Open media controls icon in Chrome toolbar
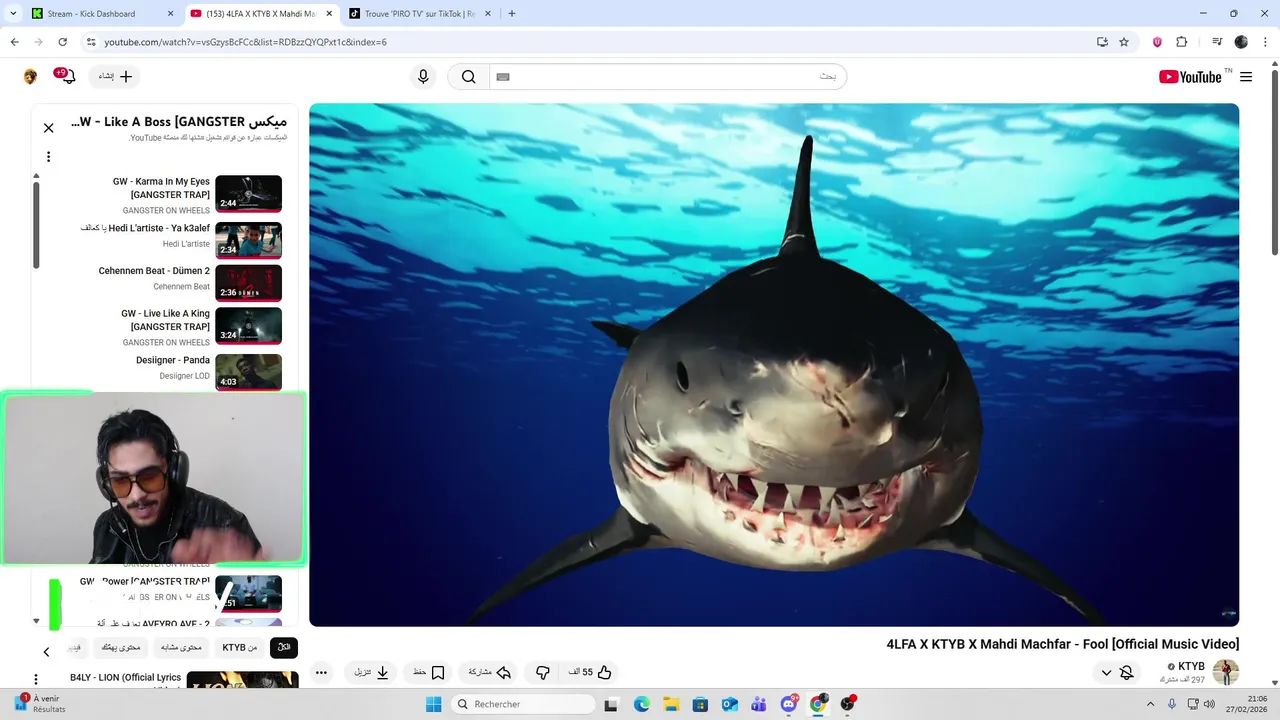 [1217, 42]
